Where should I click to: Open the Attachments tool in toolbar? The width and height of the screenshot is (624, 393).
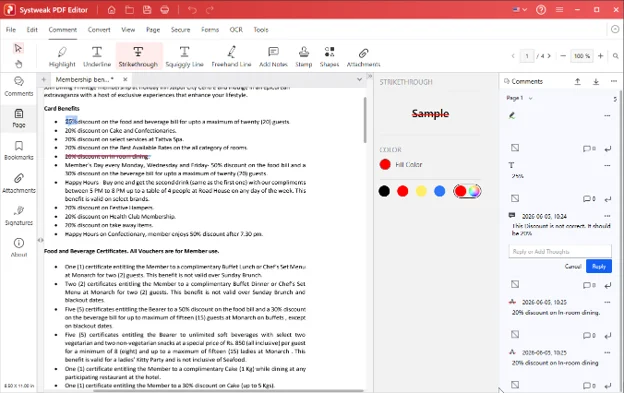[363, 56]
